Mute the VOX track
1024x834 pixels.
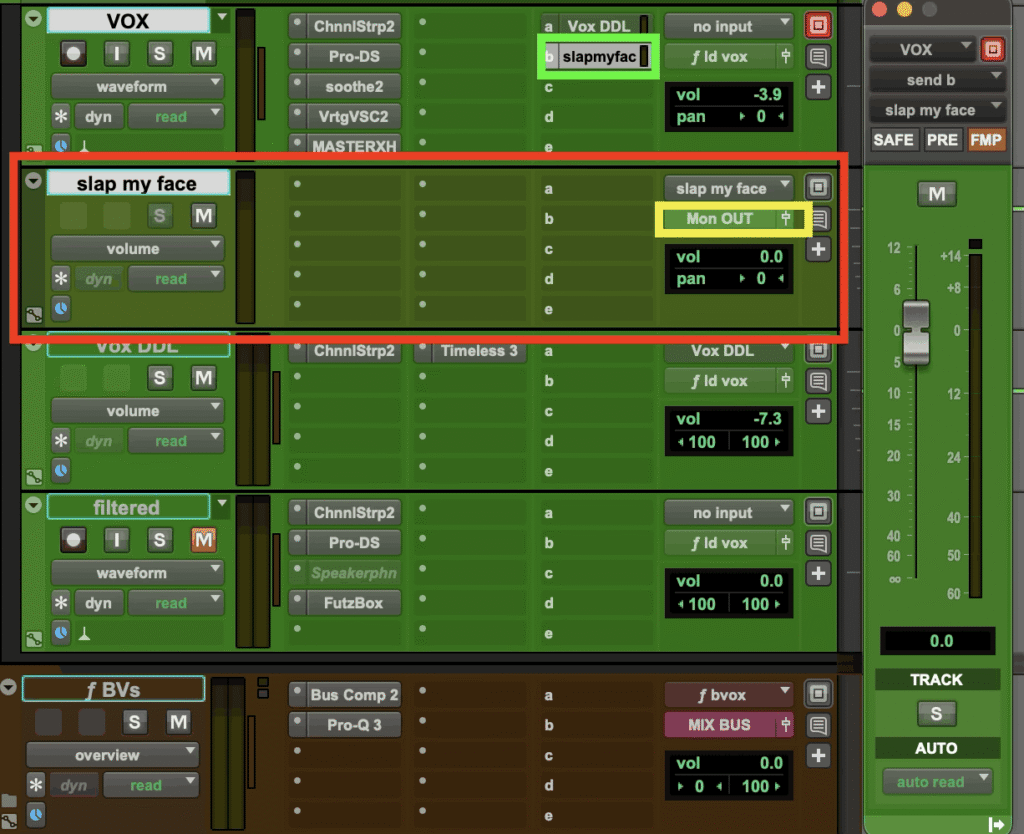coord(203,54)
